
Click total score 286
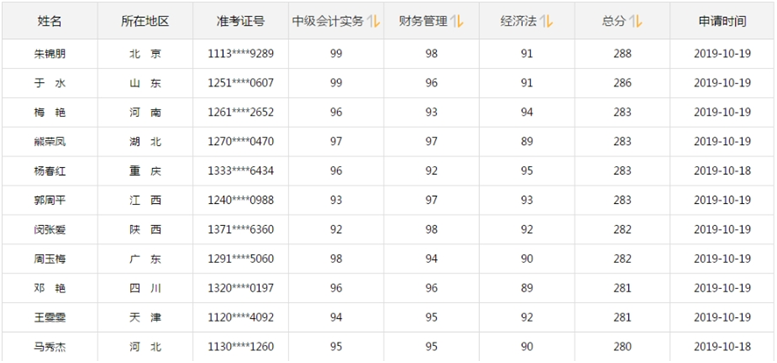(x=622, y=83)
